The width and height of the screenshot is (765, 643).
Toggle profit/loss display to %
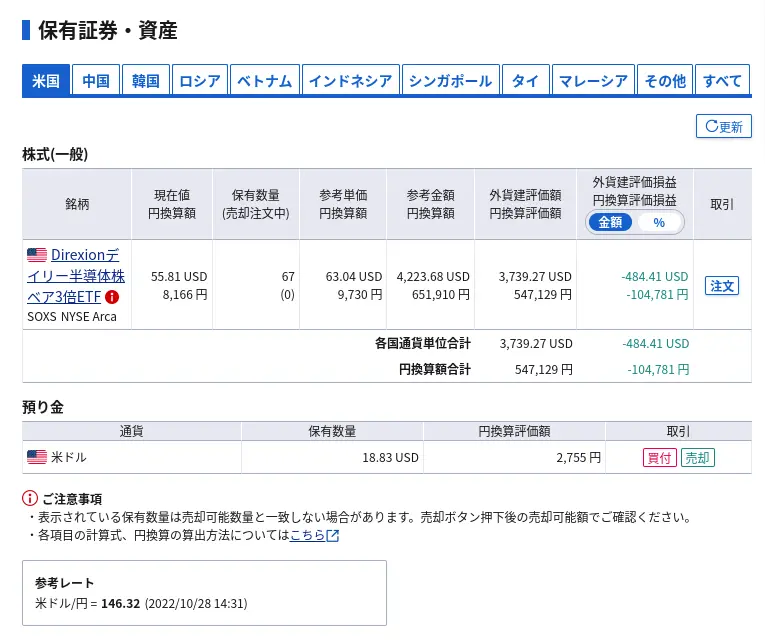pos(659,222)
